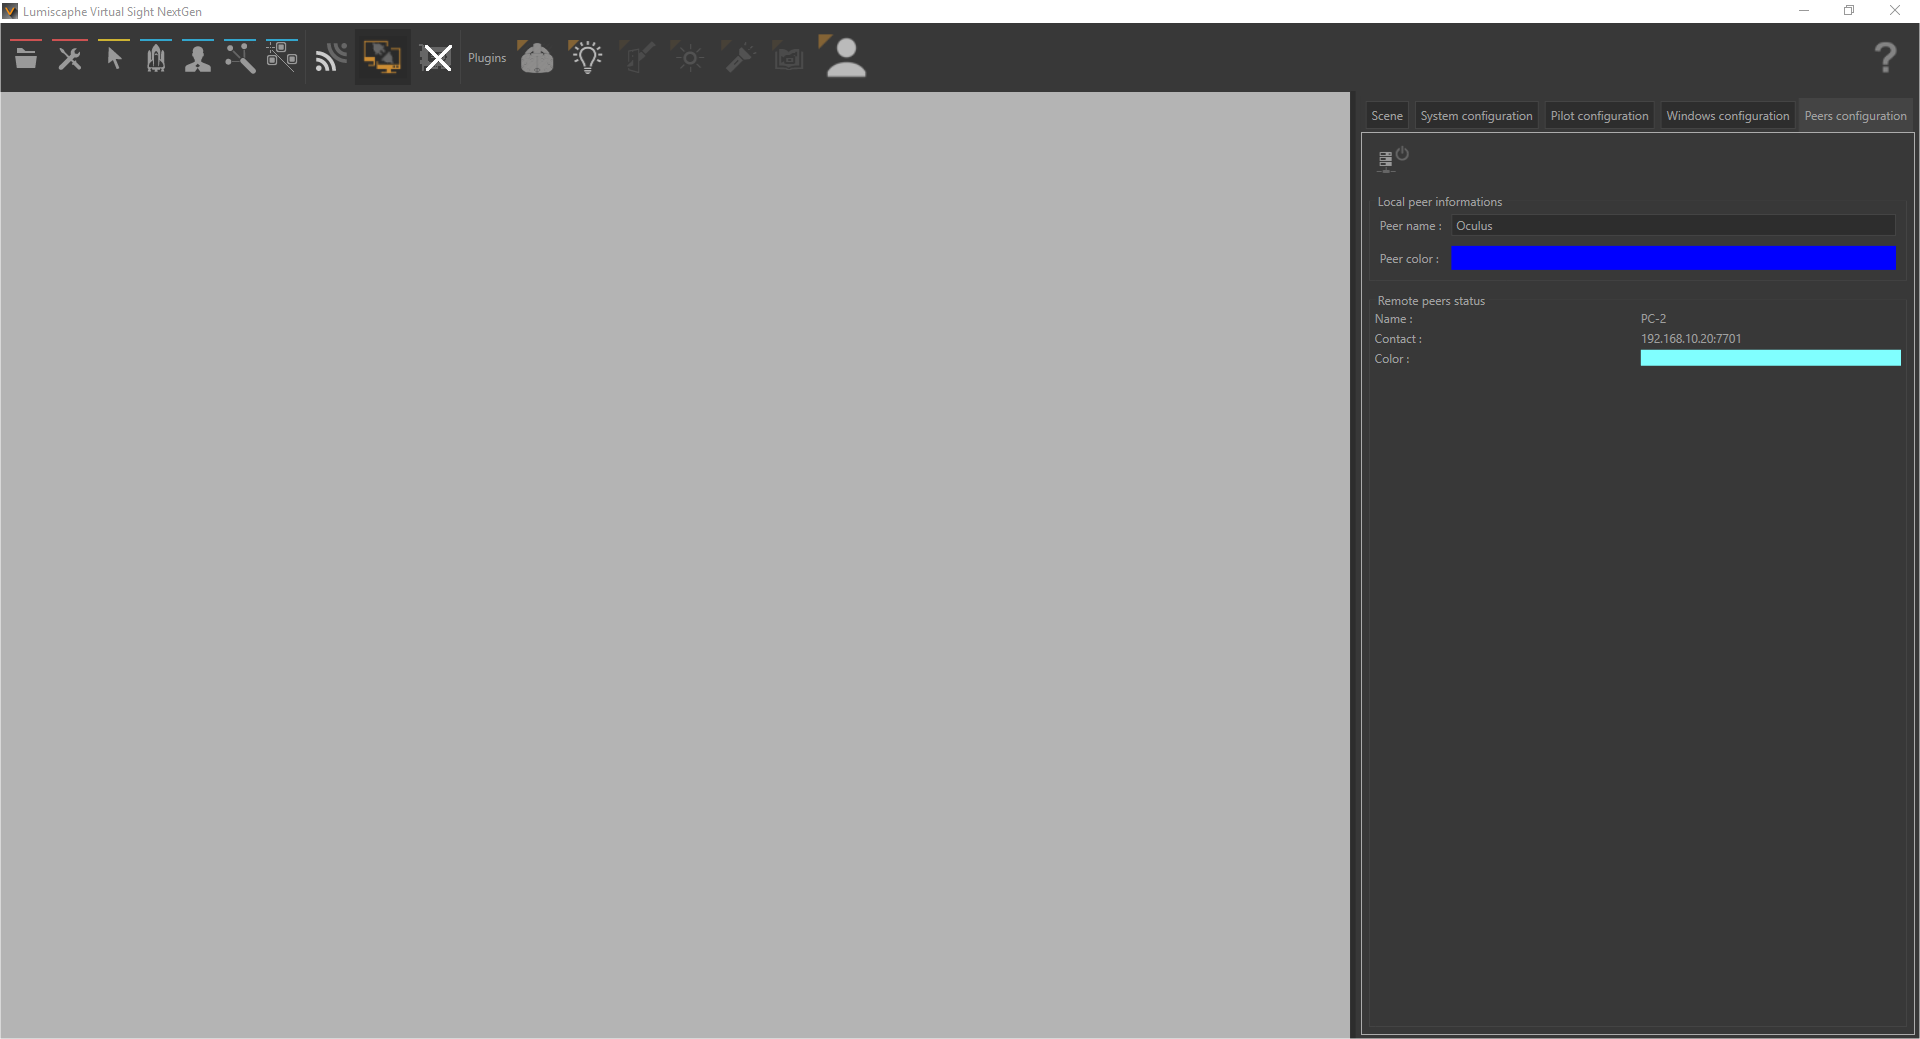Screen dimensions: 1920x1039
Task: Open help with the question mark icon
Action: pyautogui.click(x=1885, y=58)
